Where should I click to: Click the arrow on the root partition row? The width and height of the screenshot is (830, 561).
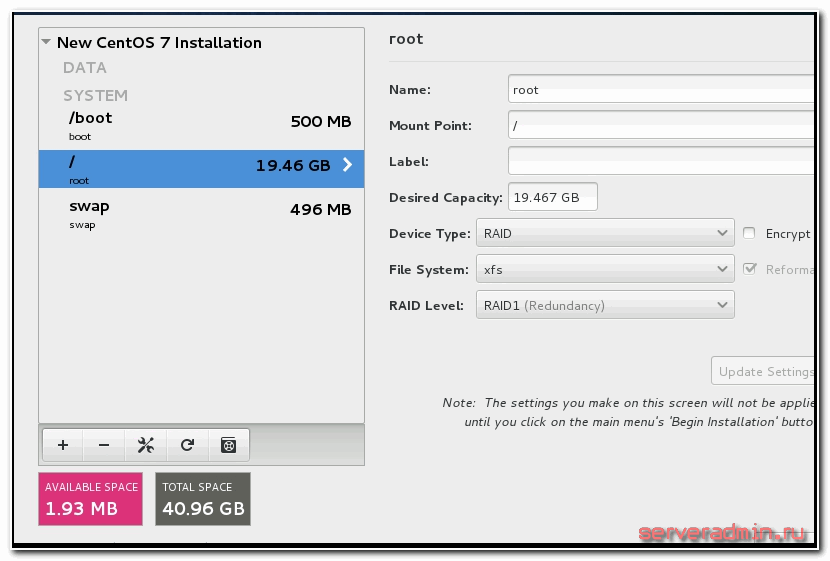coord(347,165)
